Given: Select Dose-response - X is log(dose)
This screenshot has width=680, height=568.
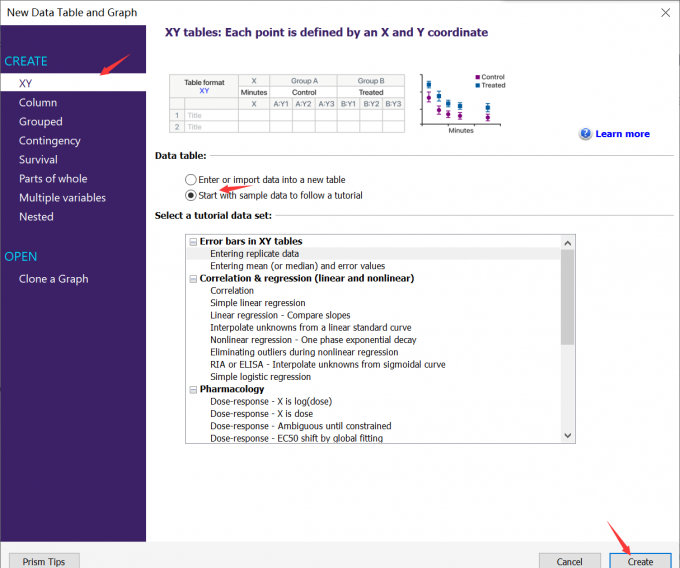Looking at the screenshot, I should pos(271,402).
